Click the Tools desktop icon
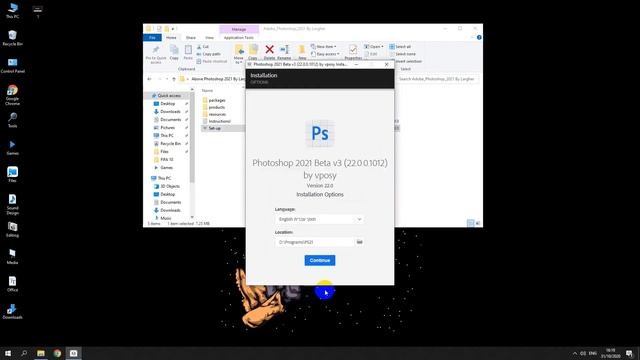 [x=13, y=120]
